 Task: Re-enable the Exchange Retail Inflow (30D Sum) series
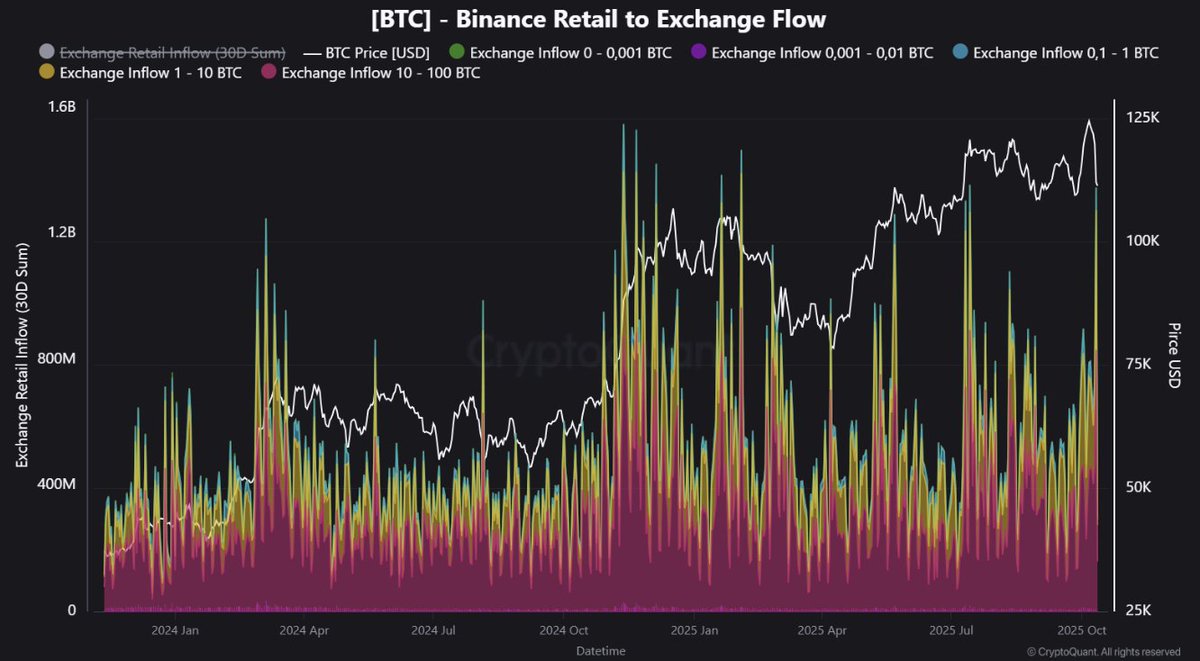[173, 52]
